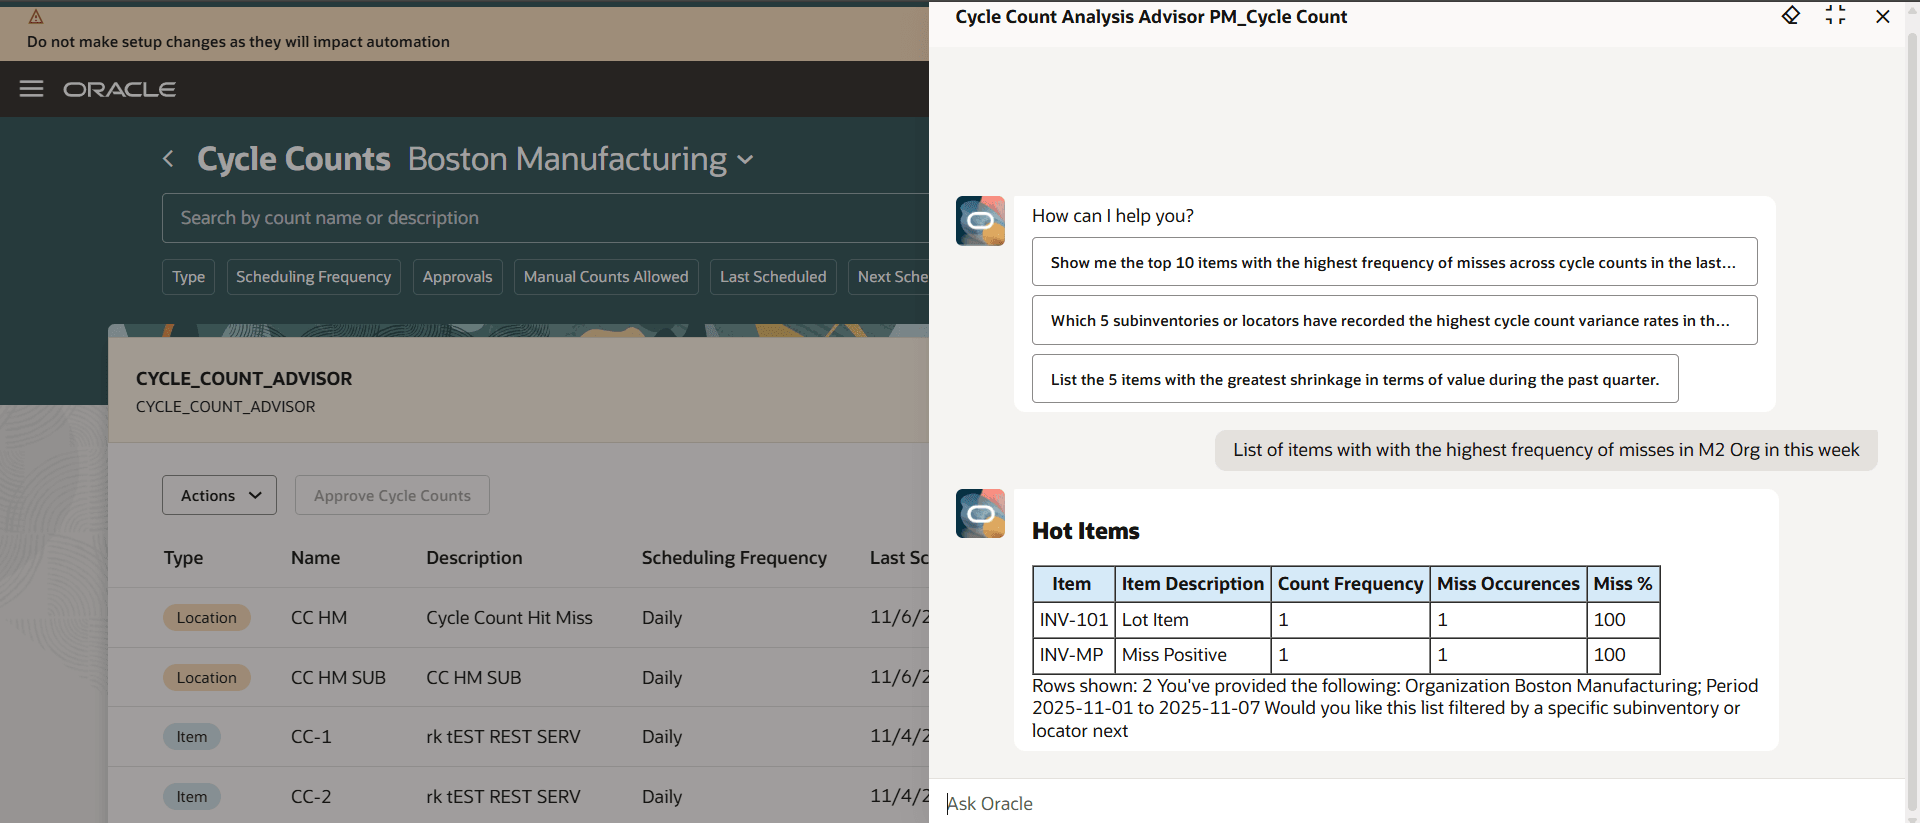Click the Type column header
Screen dimensions: 1920x823
183,558
